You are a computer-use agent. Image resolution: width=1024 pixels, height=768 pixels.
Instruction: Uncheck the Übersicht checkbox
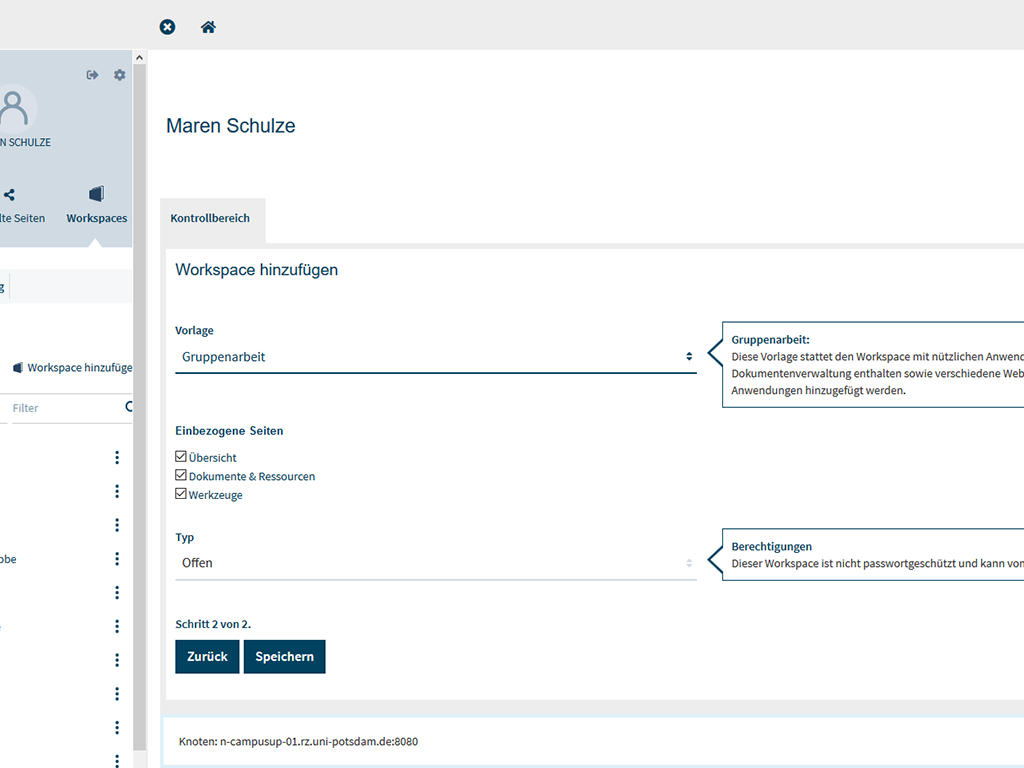[181, 457]
